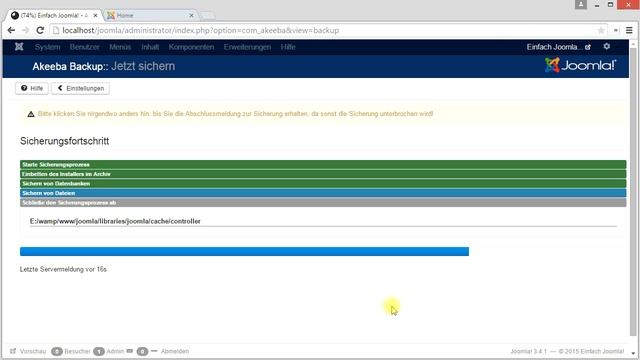This screenshot has height=360, width=640.
Task: Click the Vorschau external-link icon
Action: (x=13, y=351)
